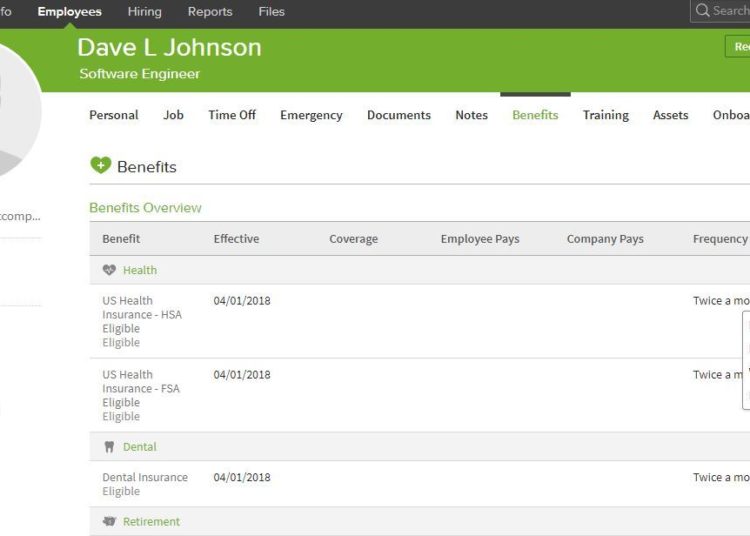This screenshot has width=750, height=536.
Task: Open the Emergency tab
Action: [x=311, y=115]
